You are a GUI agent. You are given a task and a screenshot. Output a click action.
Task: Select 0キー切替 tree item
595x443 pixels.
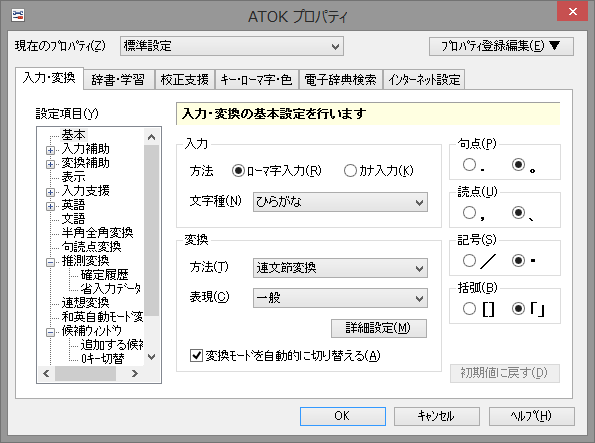[102, 359]
